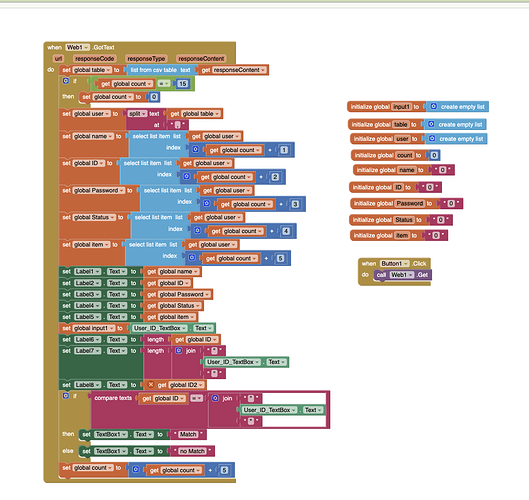Open User_ID_TextBox dropdown in set global input1 row
The image size is (529, 500).
160,328
